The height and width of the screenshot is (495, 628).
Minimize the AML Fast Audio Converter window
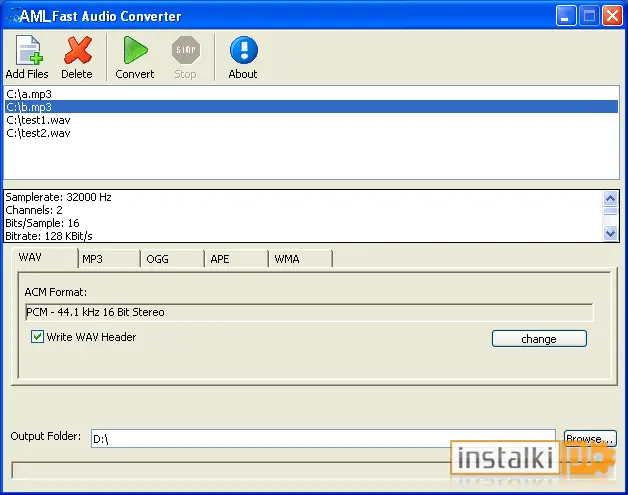566,16
